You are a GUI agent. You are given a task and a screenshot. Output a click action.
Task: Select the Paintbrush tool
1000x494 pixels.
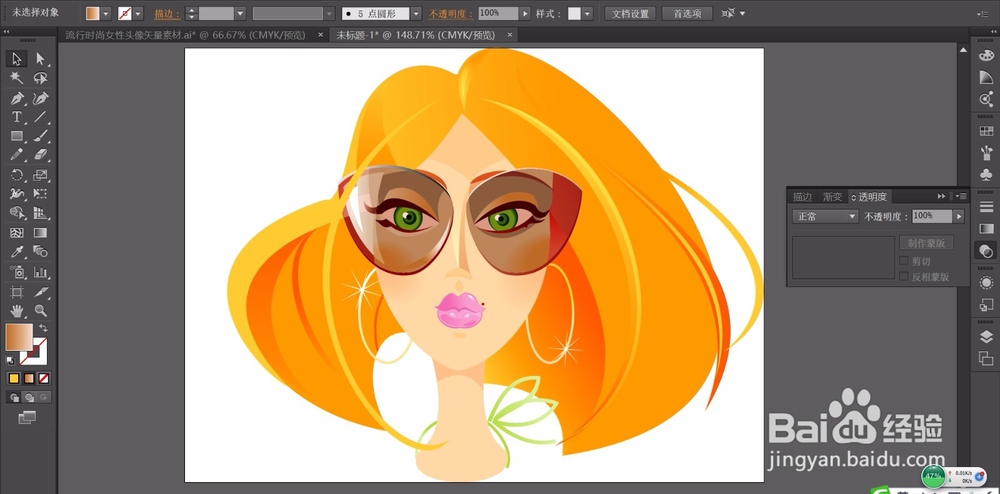tap(41, 136)
